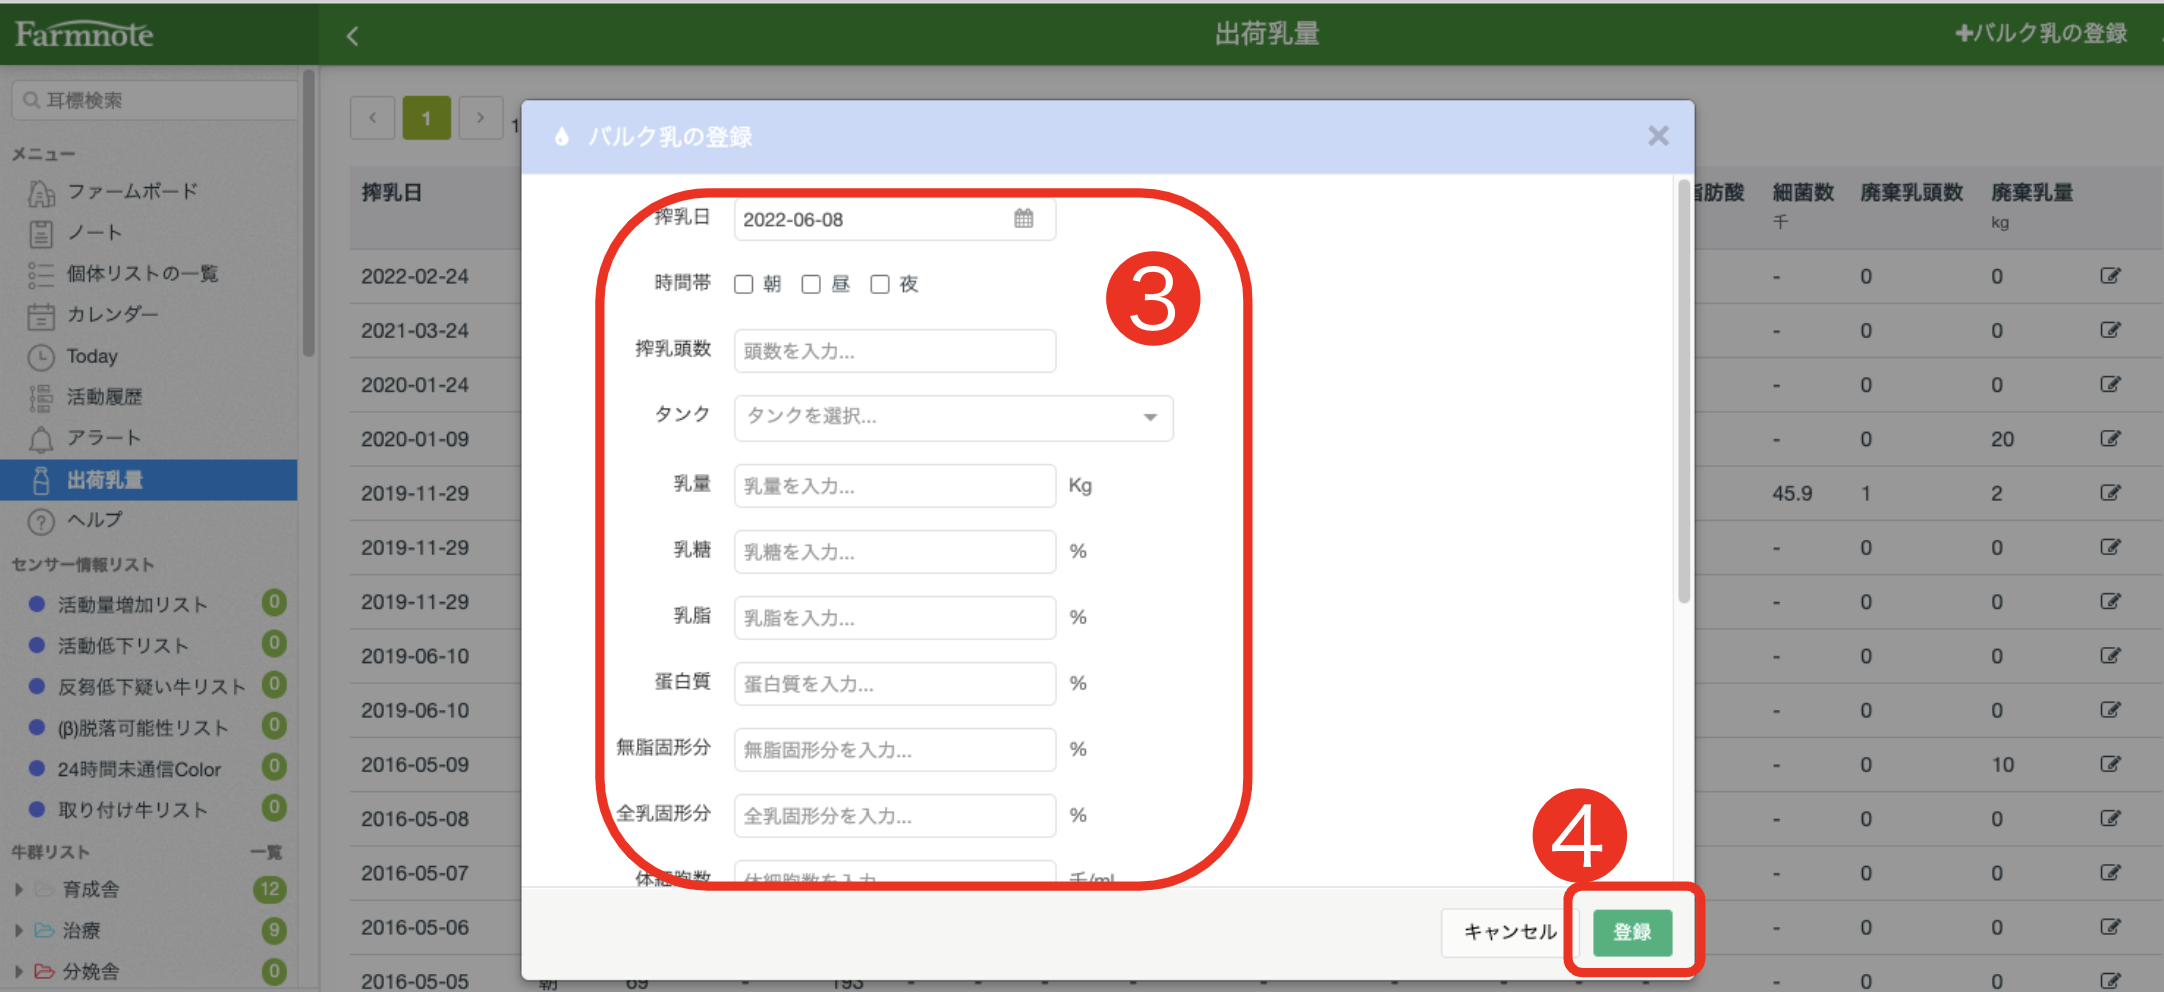Screen dimensions: 2164x992
Task: Click the 耳標検索 search box
Action: (155, 100)
